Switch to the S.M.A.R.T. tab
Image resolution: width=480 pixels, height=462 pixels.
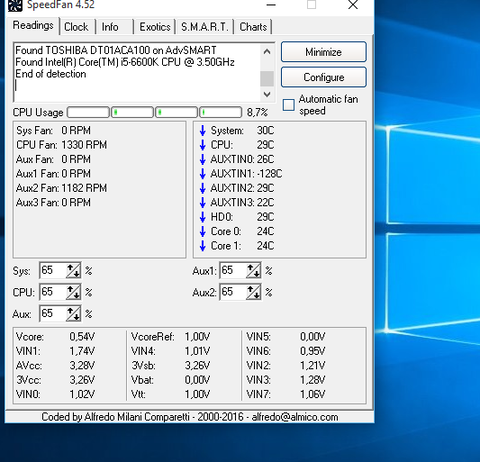pyautogui.click(x=205, y=27)
